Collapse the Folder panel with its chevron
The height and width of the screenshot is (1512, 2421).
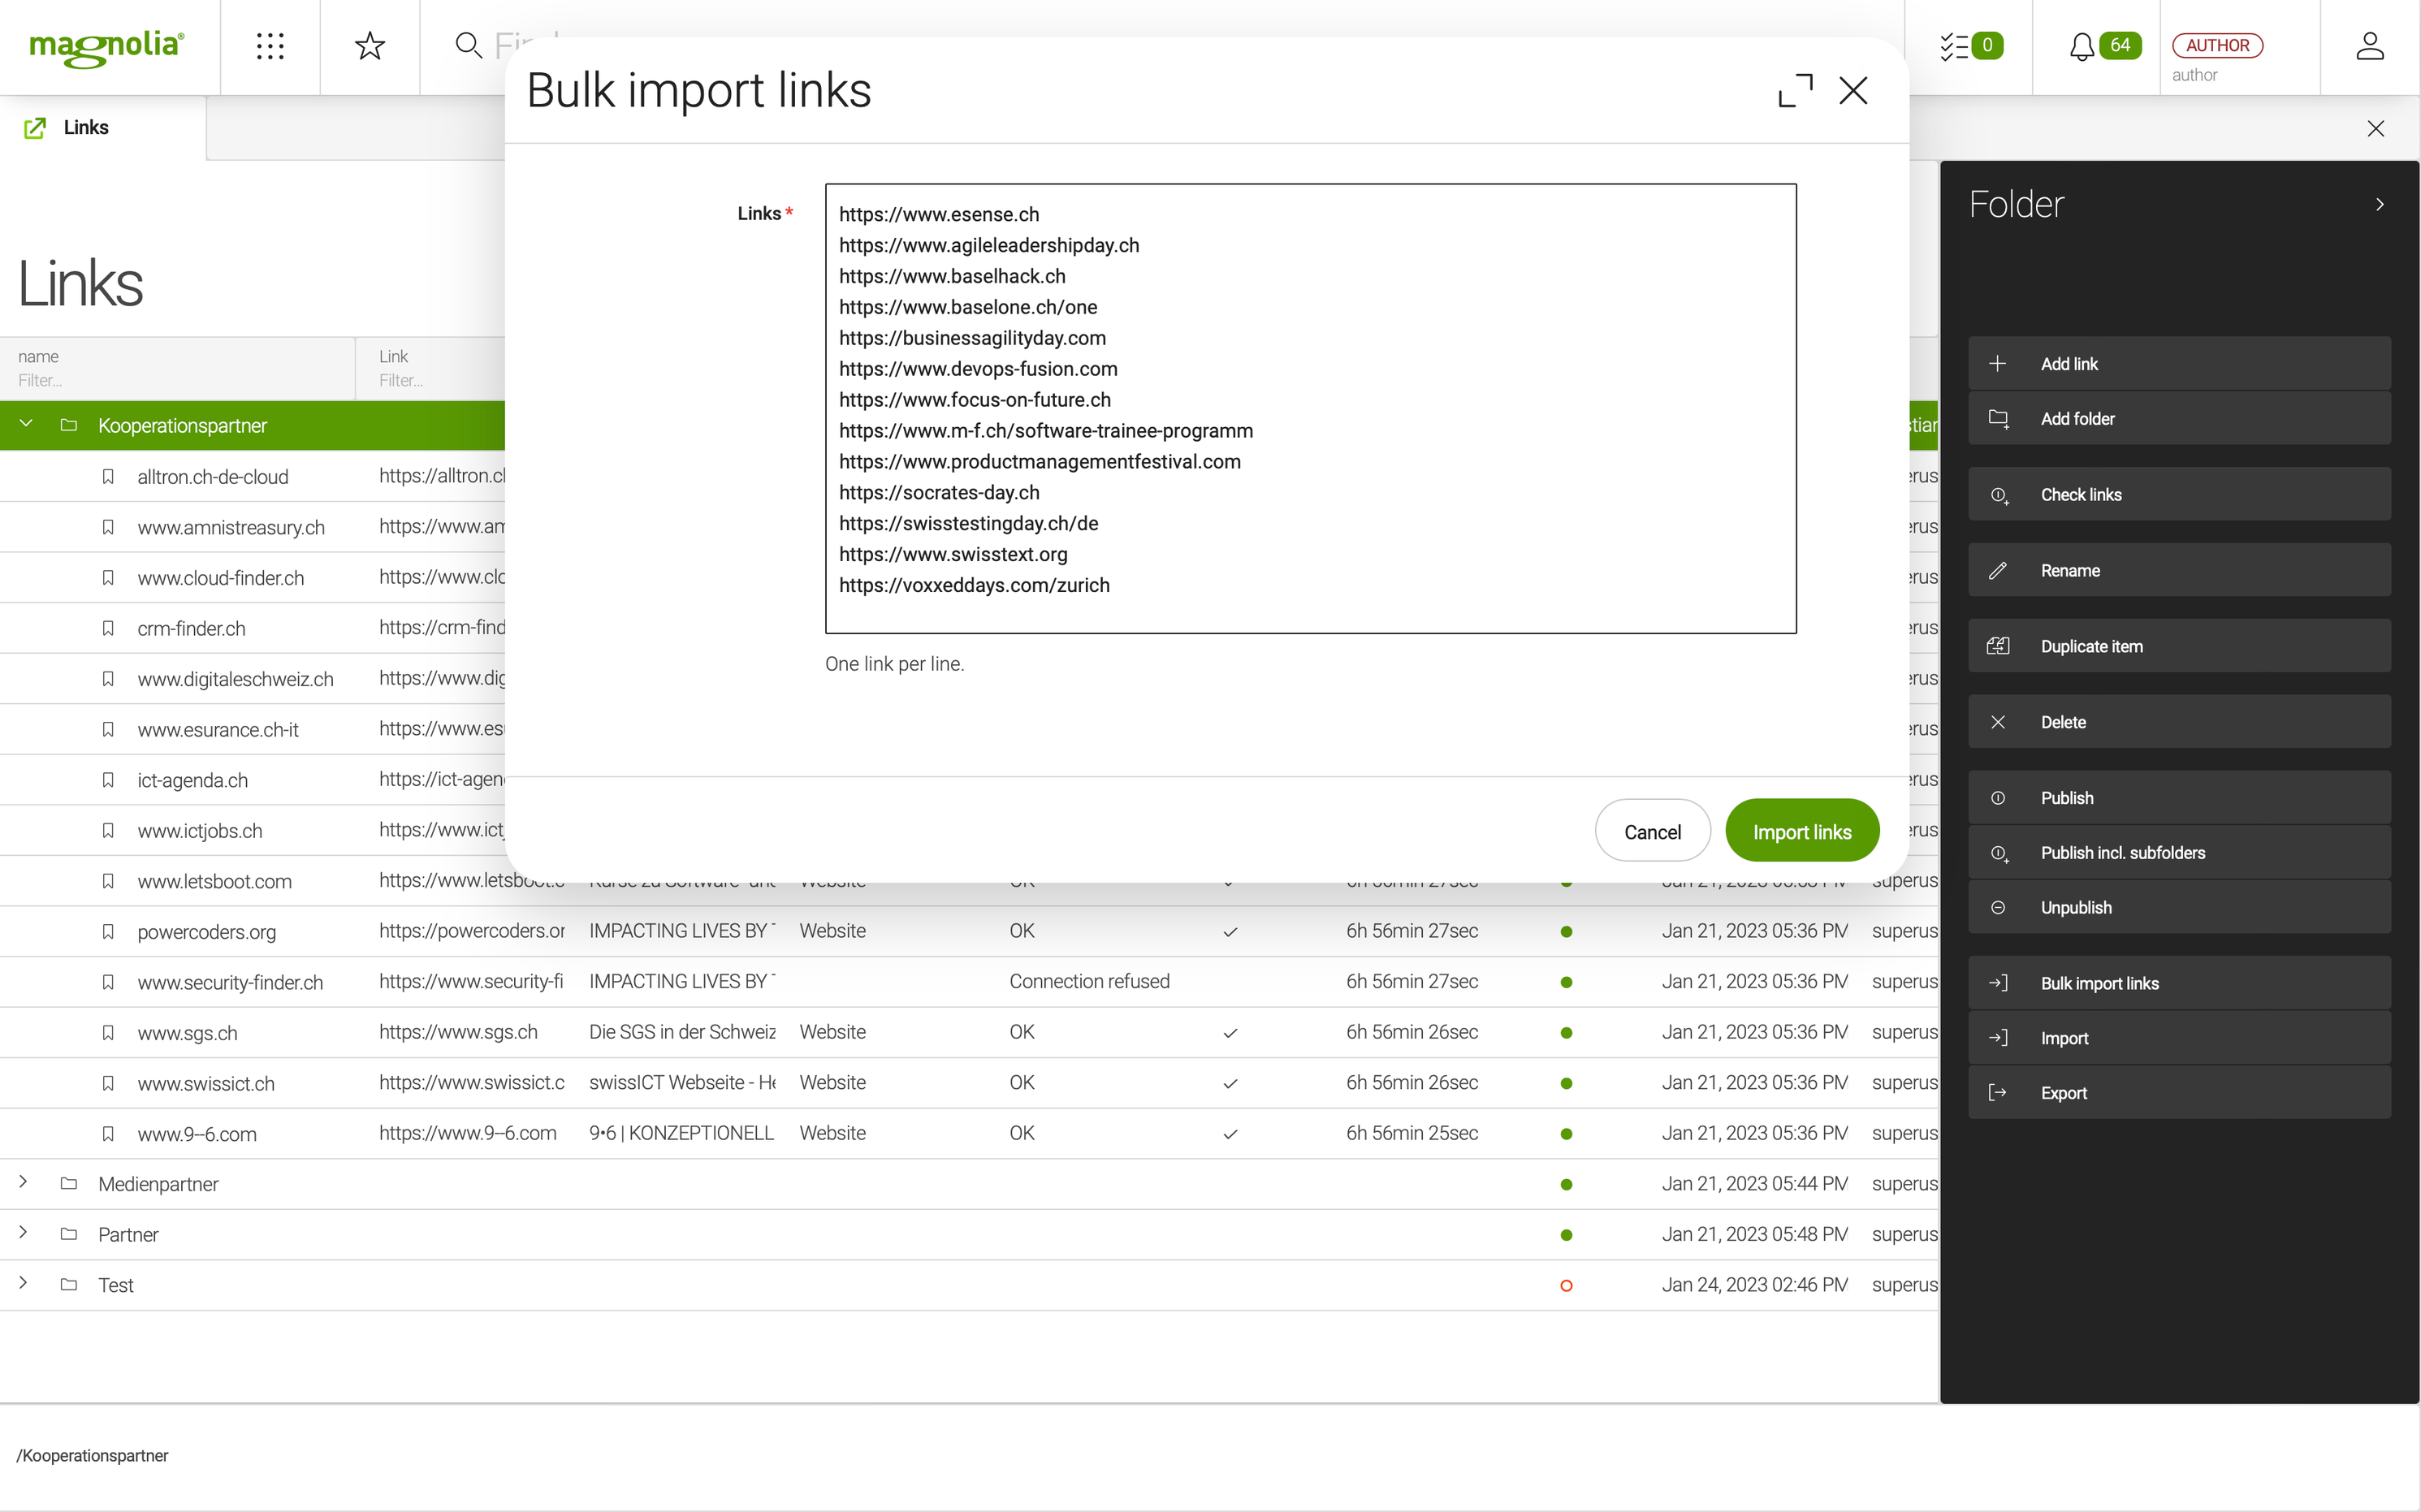coord(2380,204)
